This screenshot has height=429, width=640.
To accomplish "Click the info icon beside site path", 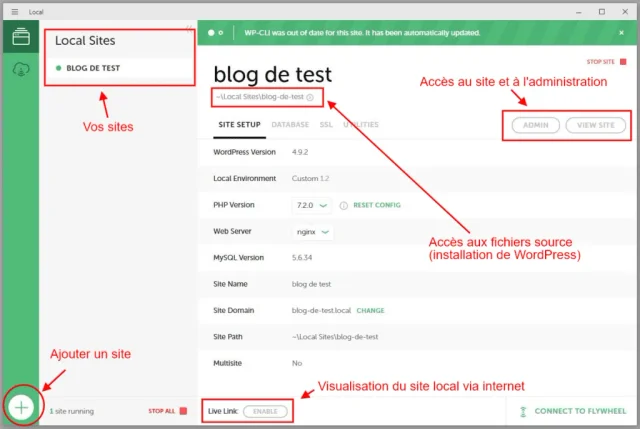I will tap(310, 97).
